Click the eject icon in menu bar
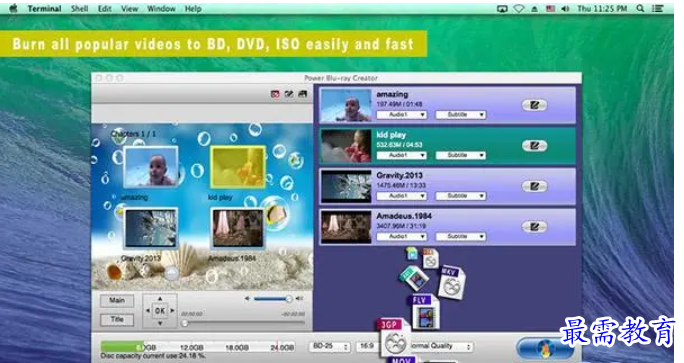The image size is (684, 363). [x=535, y=9]
